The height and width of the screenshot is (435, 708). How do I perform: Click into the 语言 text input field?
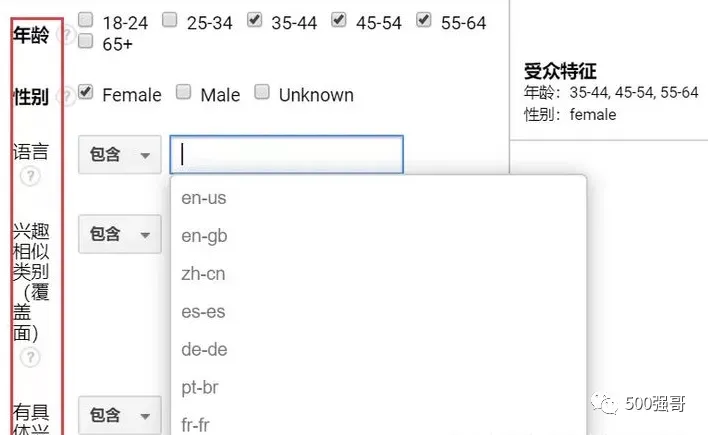tap(287, 155)
